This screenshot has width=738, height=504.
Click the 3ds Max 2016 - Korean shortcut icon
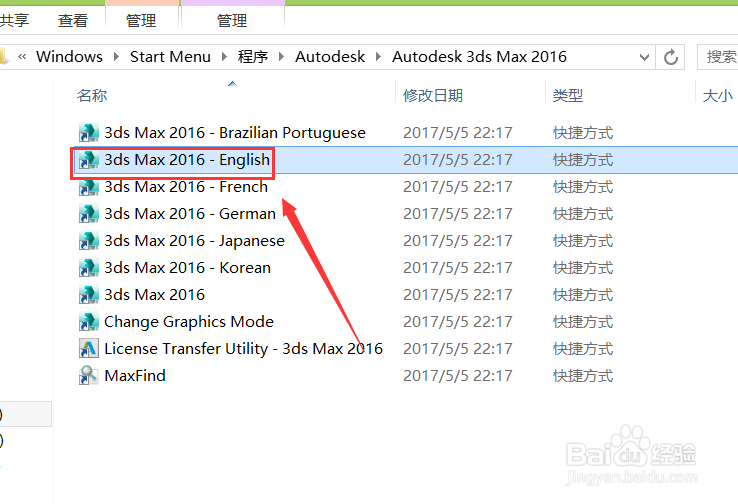[x=88, y=268]
